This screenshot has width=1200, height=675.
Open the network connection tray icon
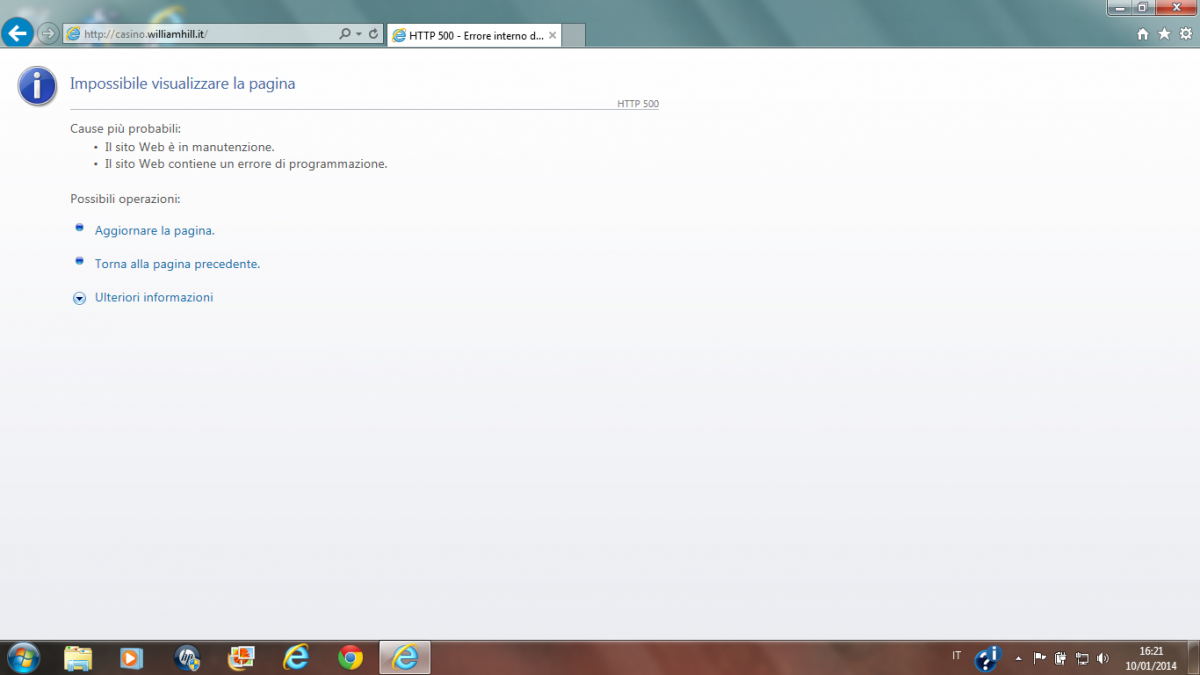(x=1081, y=658)
